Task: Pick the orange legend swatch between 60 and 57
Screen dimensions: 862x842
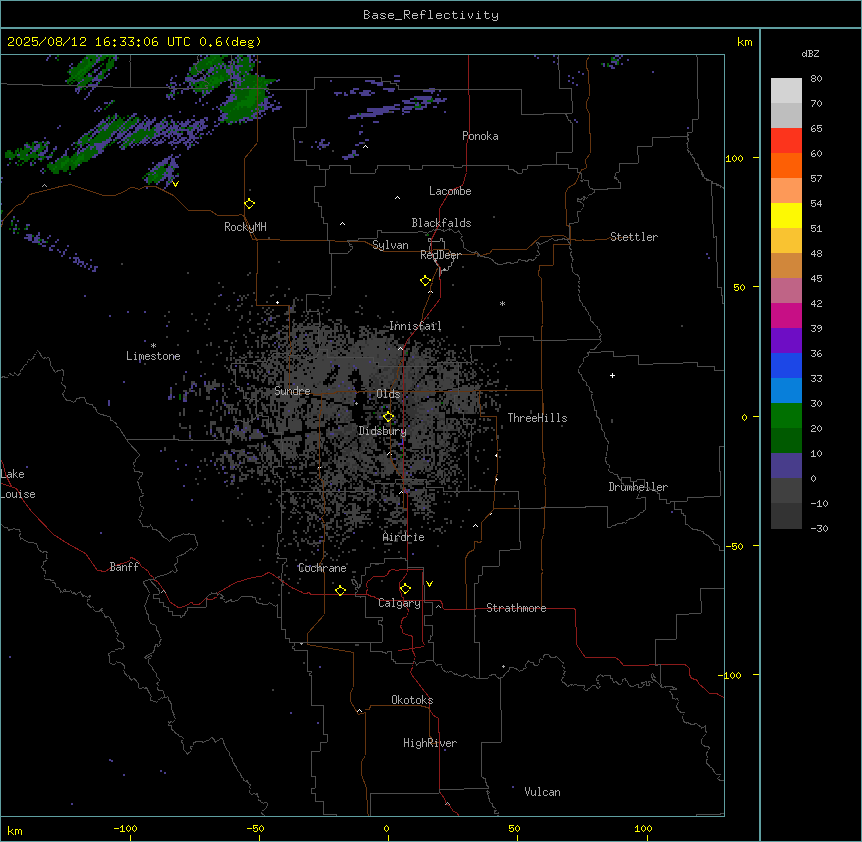Action: [x=786, y=165]
